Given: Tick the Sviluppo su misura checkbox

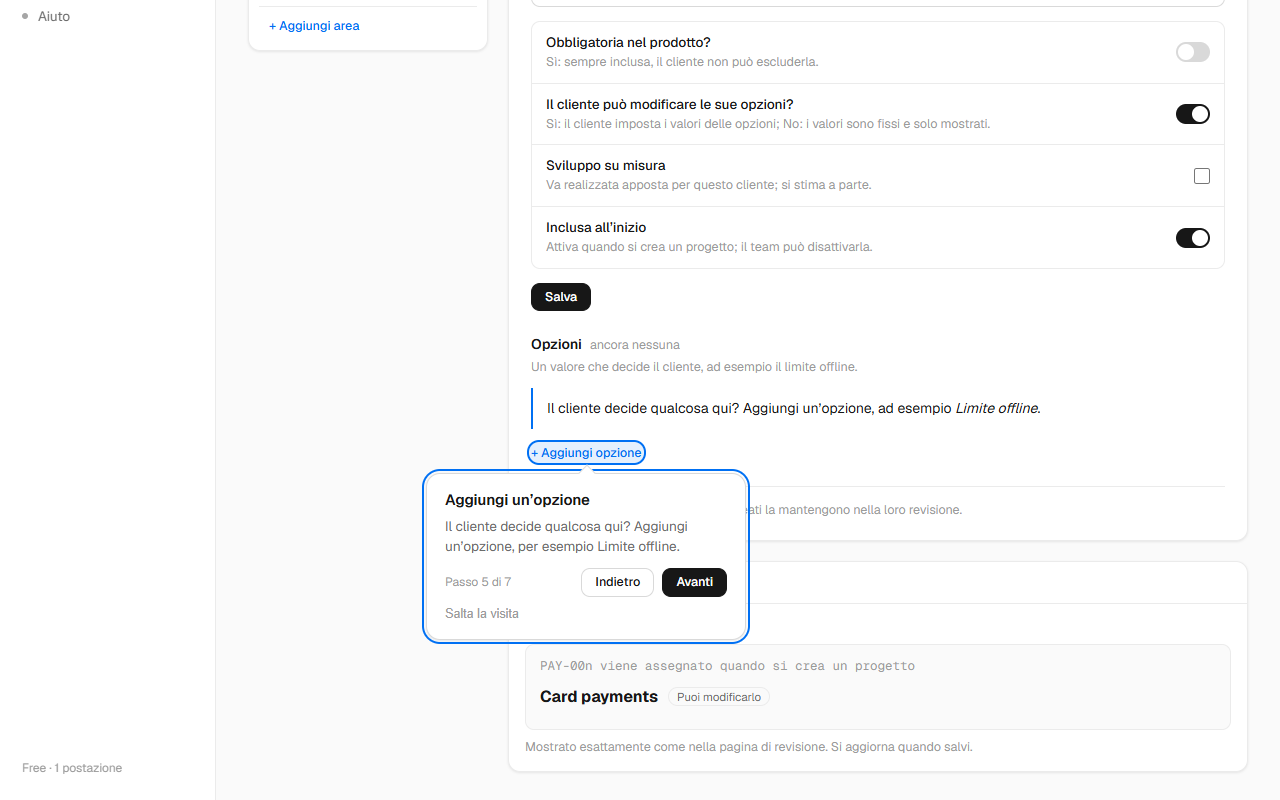Looking at the screenshot, I should [1202, 176].
